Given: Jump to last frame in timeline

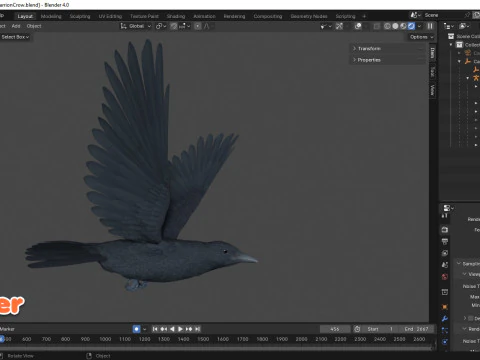Looking at the screenshot, I should [197, 329].
